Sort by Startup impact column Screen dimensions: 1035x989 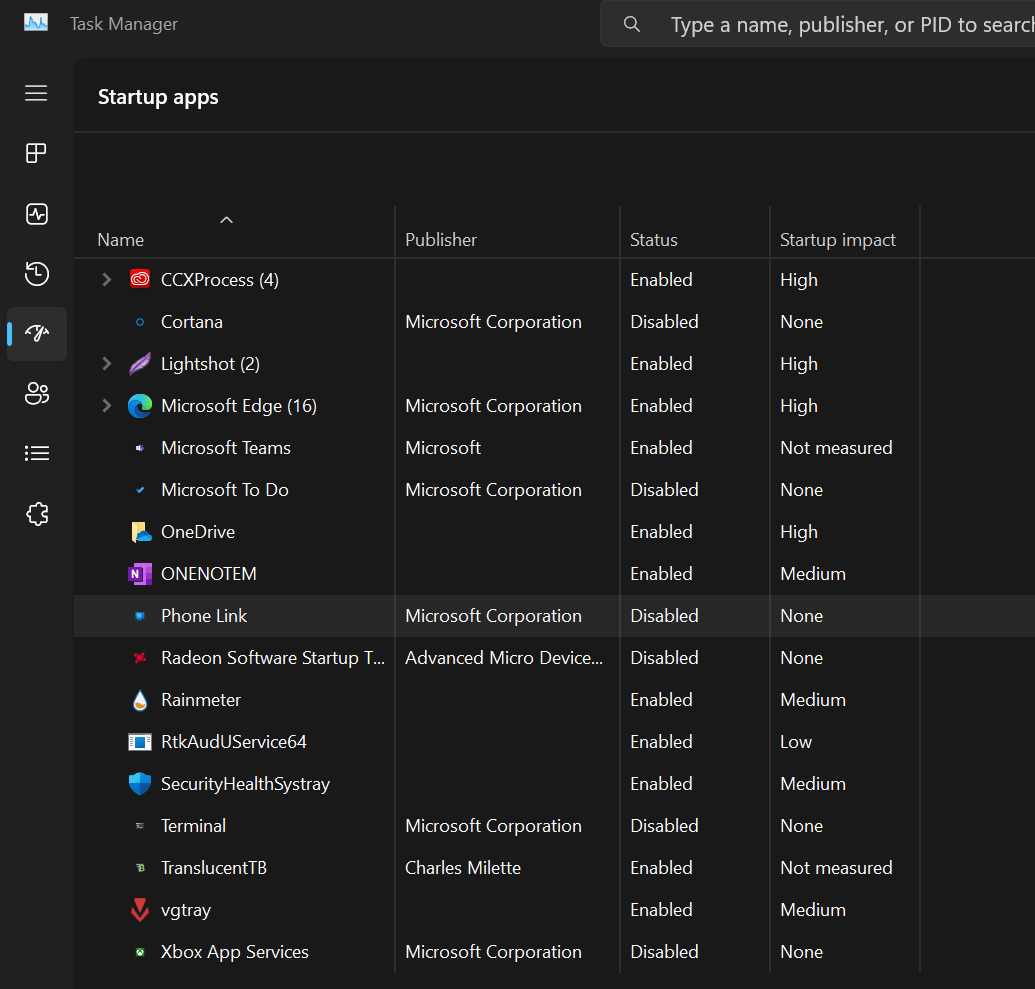(837, 240)
